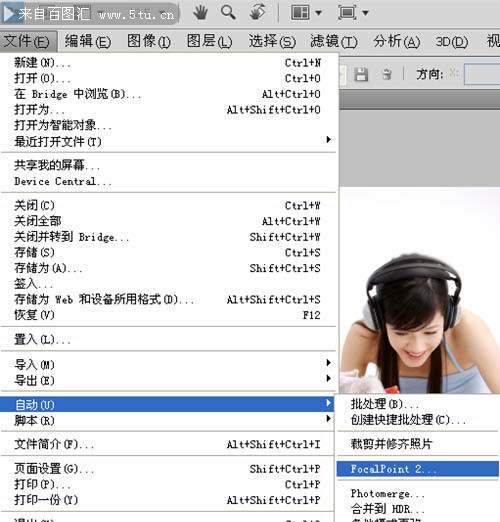
Task: Select 在 Bridge 中浏览(B)...
Action: pos(168,94)
